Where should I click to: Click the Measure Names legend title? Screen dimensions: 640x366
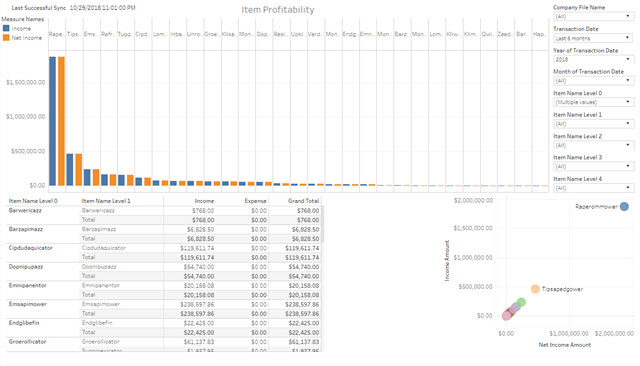pyautogui.click(x=23, y=19)
